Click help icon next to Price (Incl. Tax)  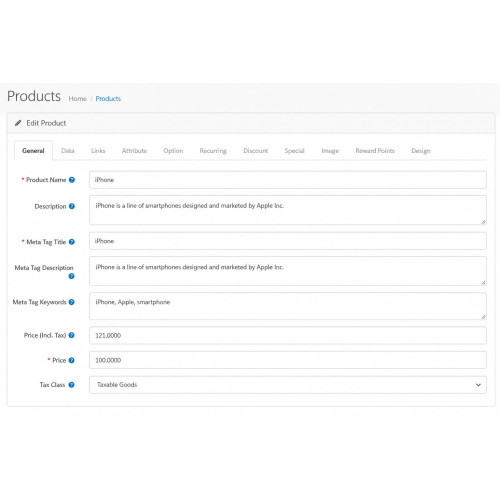[x=71, y=335]
